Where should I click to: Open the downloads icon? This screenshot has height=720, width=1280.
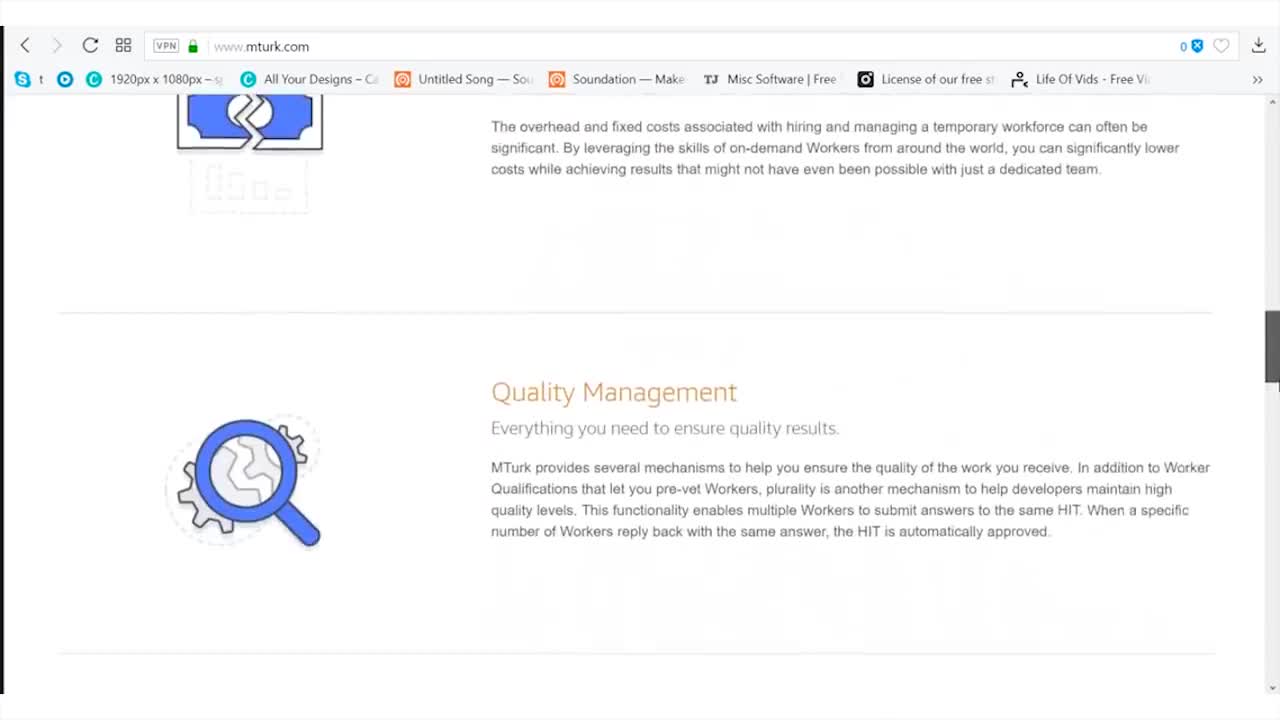click(x=1259, y=46)
